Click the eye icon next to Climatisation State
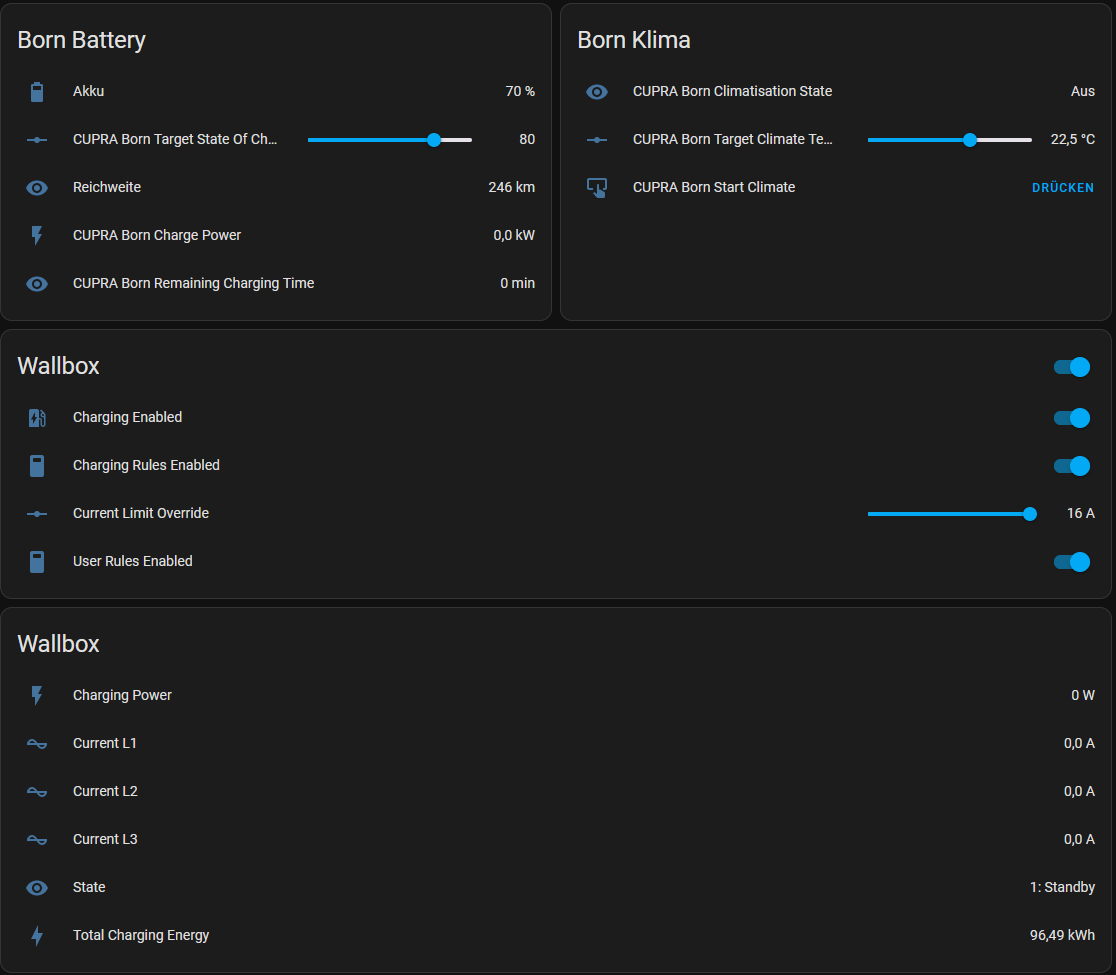 tap(597, 92)
